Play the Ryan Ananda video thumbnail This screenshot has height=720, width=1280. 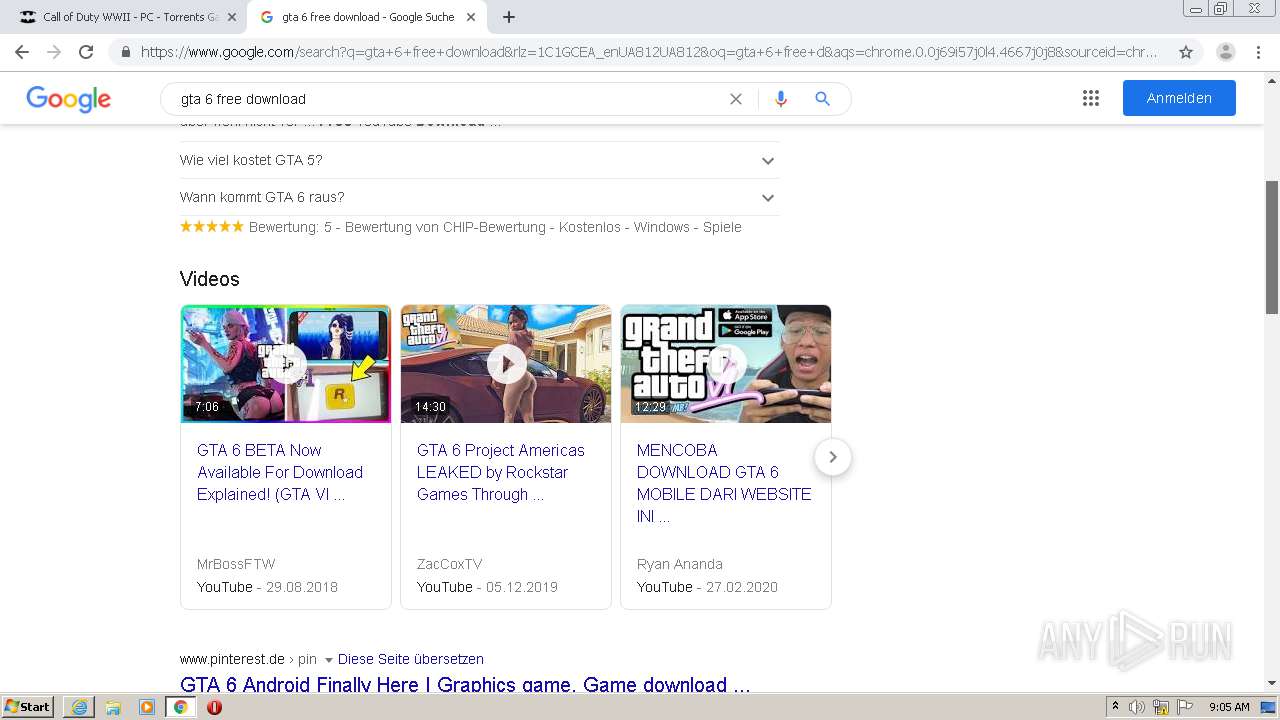pyautogui.click(x=726, y=364)
